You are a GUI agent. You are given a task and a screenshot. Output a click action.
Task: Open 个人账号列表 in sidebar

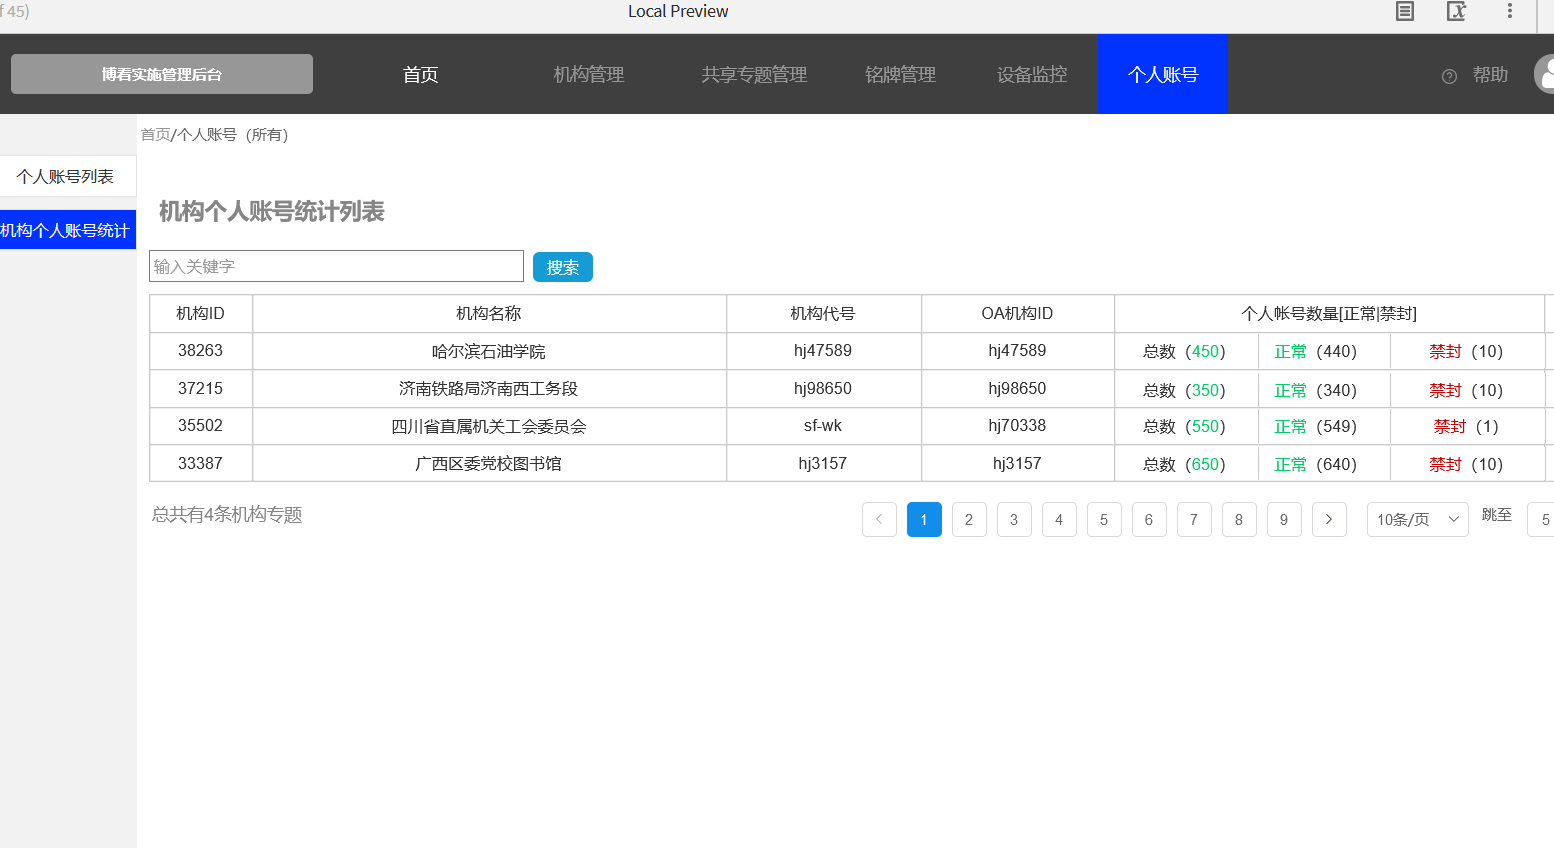point(68,176)
